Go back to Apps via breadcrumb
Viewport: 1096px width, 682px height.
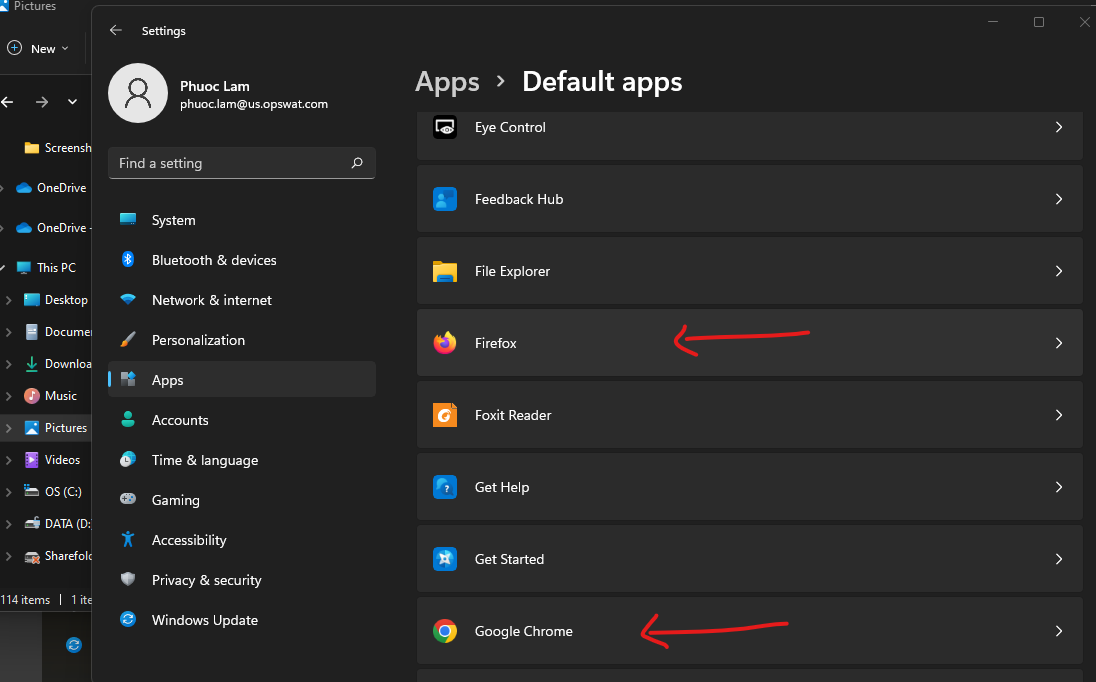click(447, 82)
